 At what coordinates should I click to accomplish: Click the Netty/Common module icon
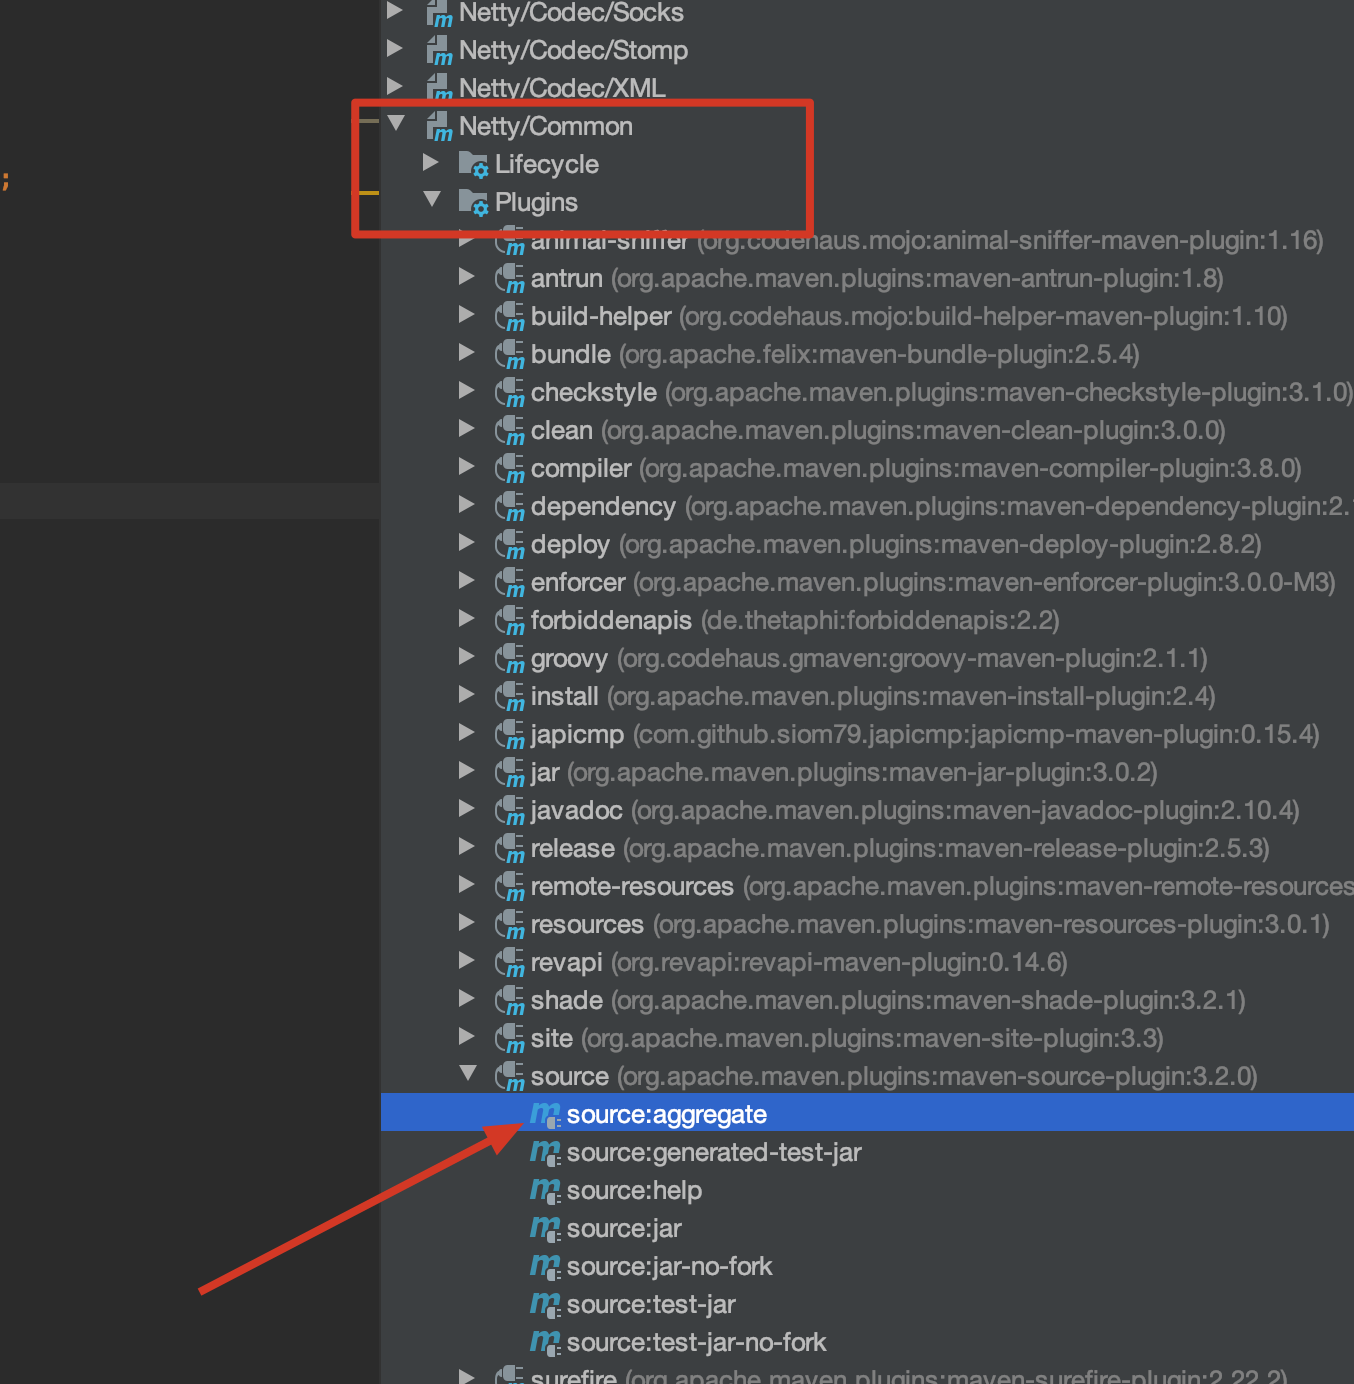pos(439,126)
